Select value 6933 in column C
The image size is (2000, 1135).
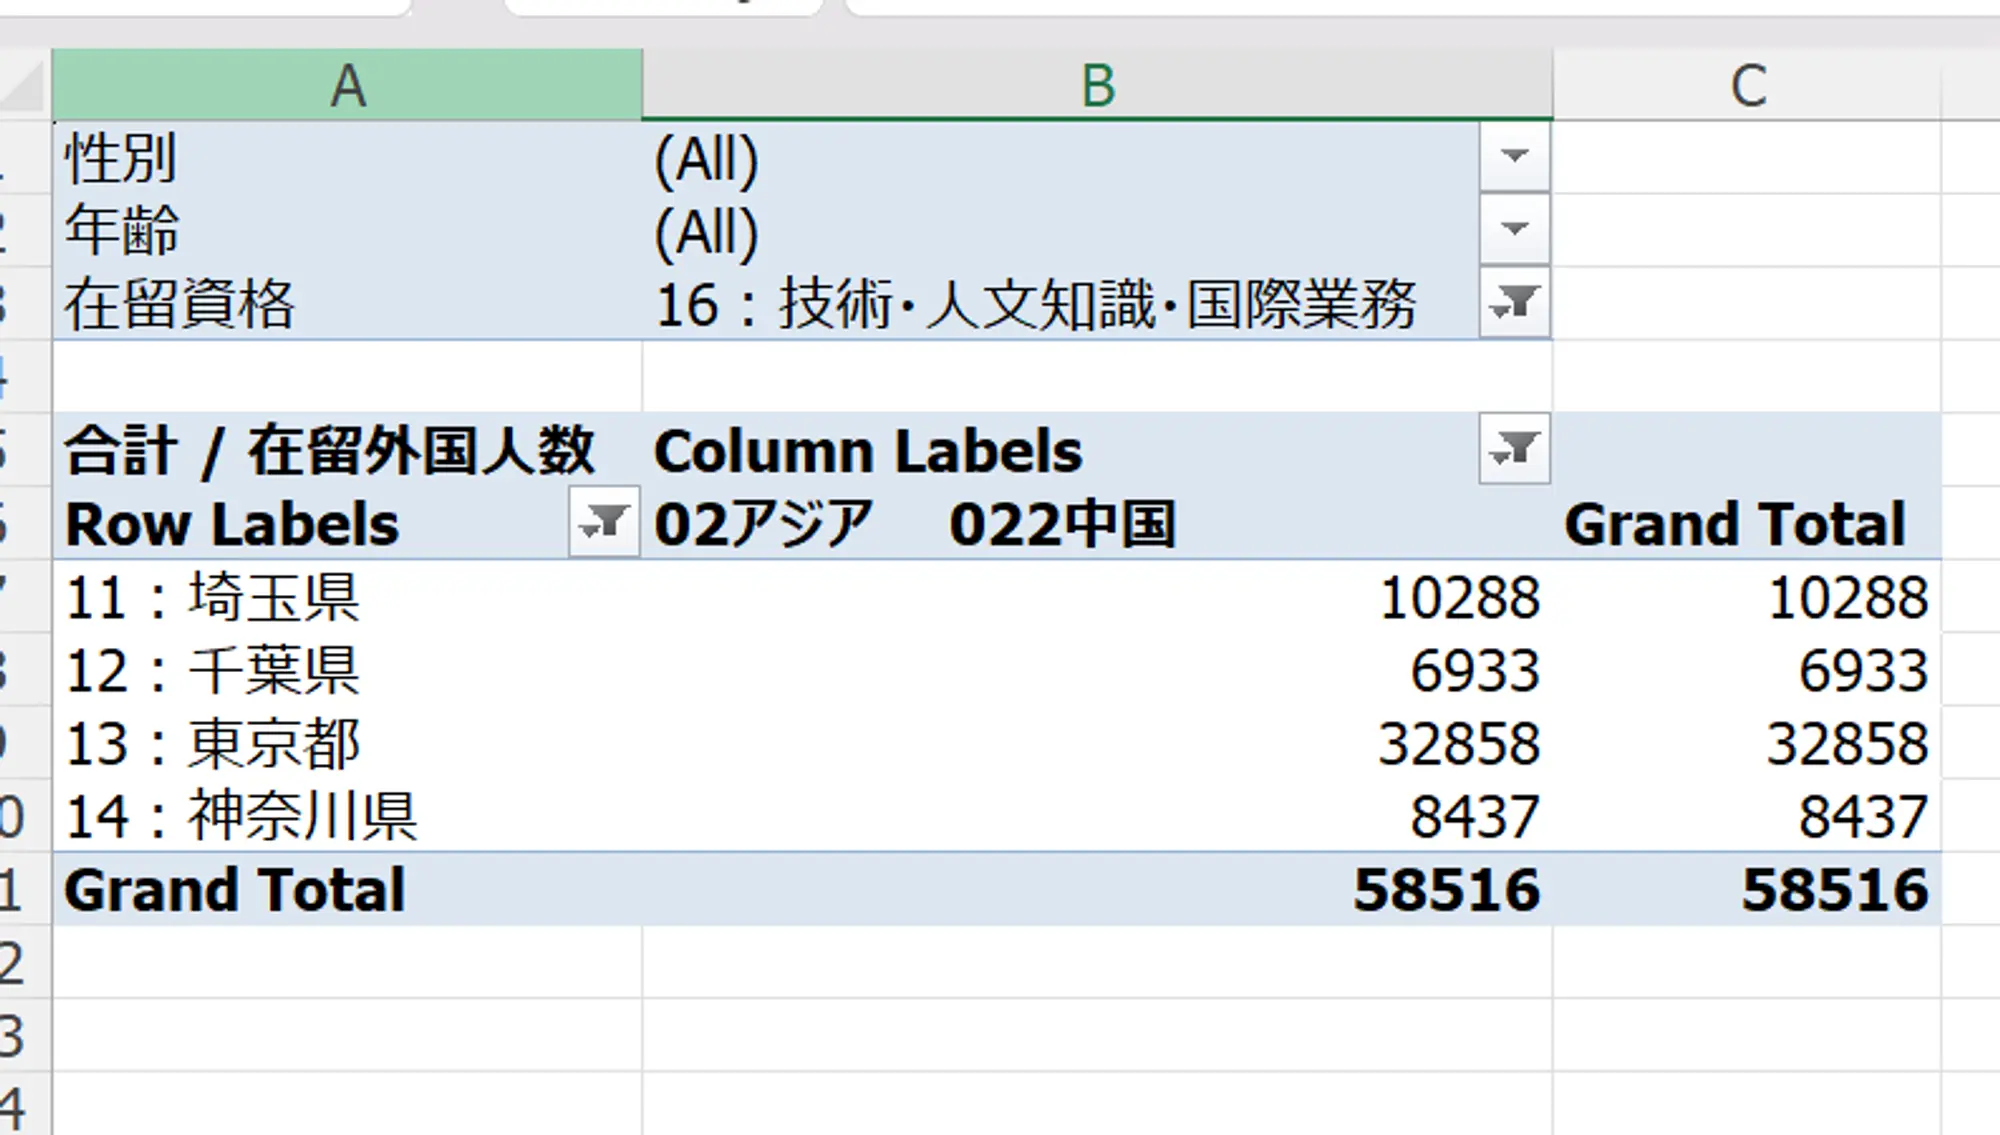1747,670
